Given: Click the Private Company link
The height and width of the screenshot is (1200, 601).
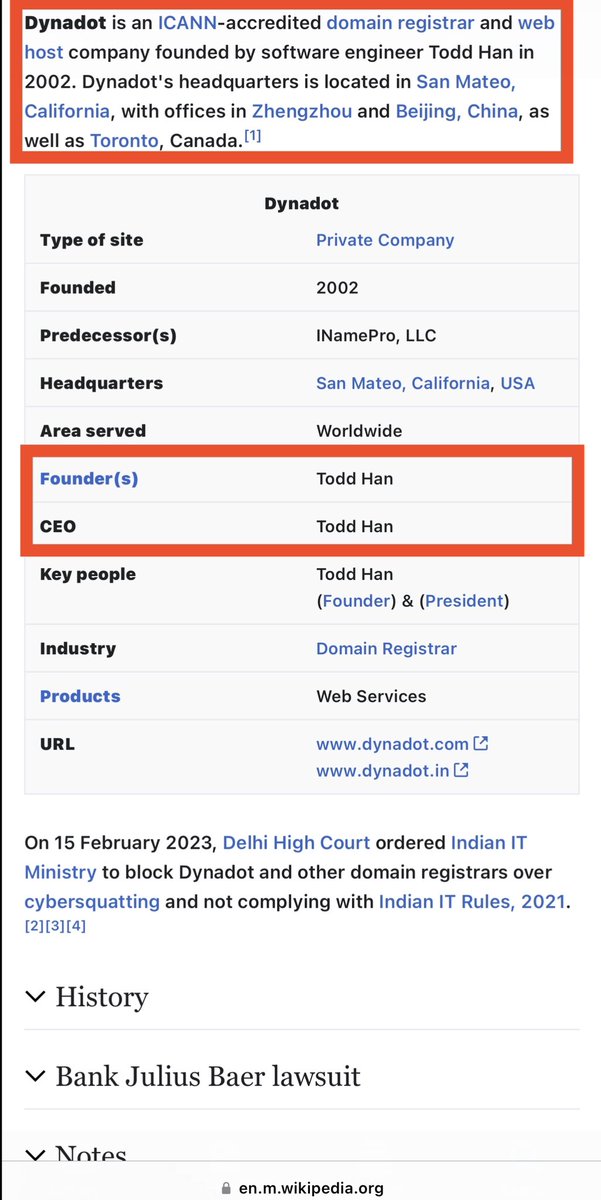Looking at the screenshot, I should (385, 240).
